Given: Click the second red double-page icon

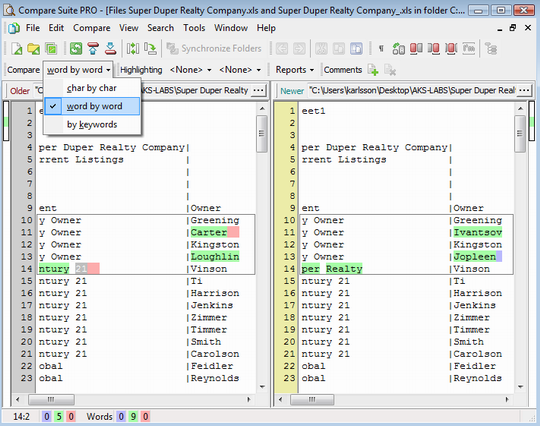Looking at the screenshot, I should [434, 49].
